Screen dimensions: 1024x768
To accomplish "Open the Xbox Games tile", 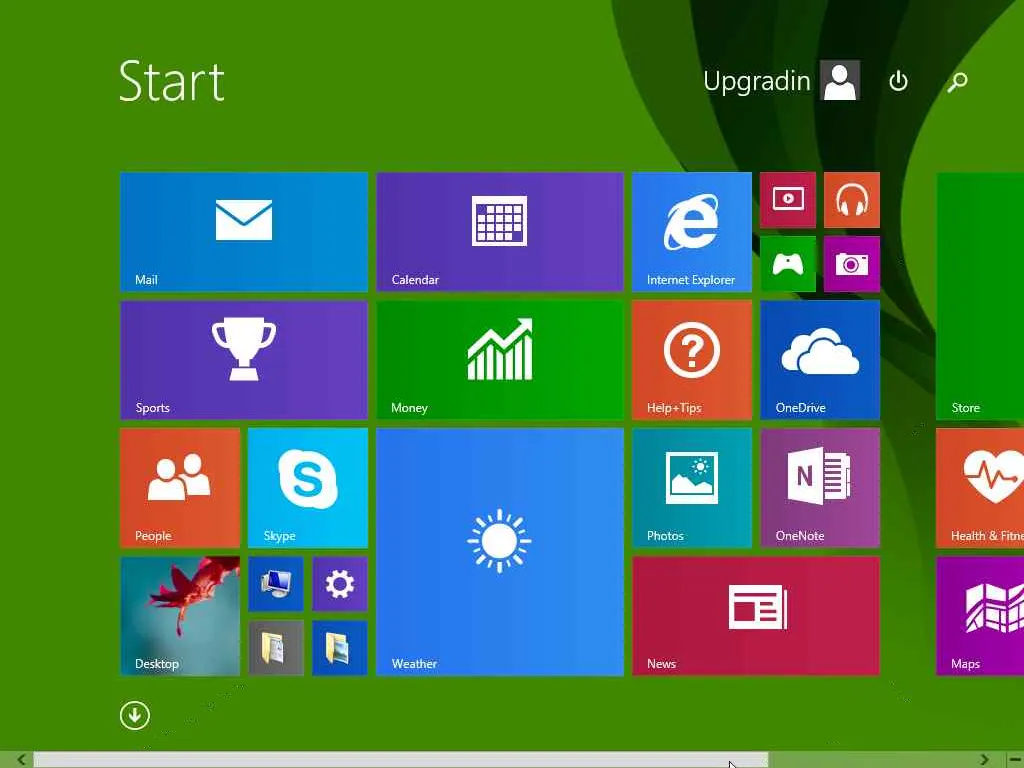I will pos(788,264).
